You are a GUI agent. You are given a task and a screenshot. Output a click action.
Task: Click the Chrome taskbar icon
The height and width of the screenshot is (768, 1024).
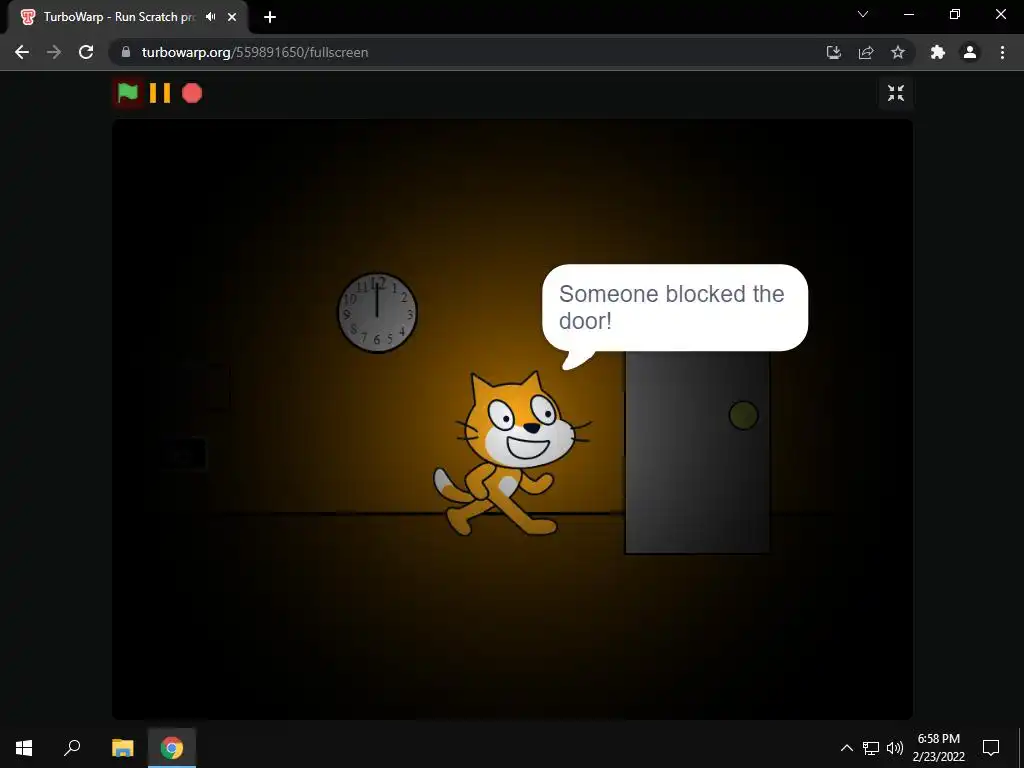click(x=172, y=748)
